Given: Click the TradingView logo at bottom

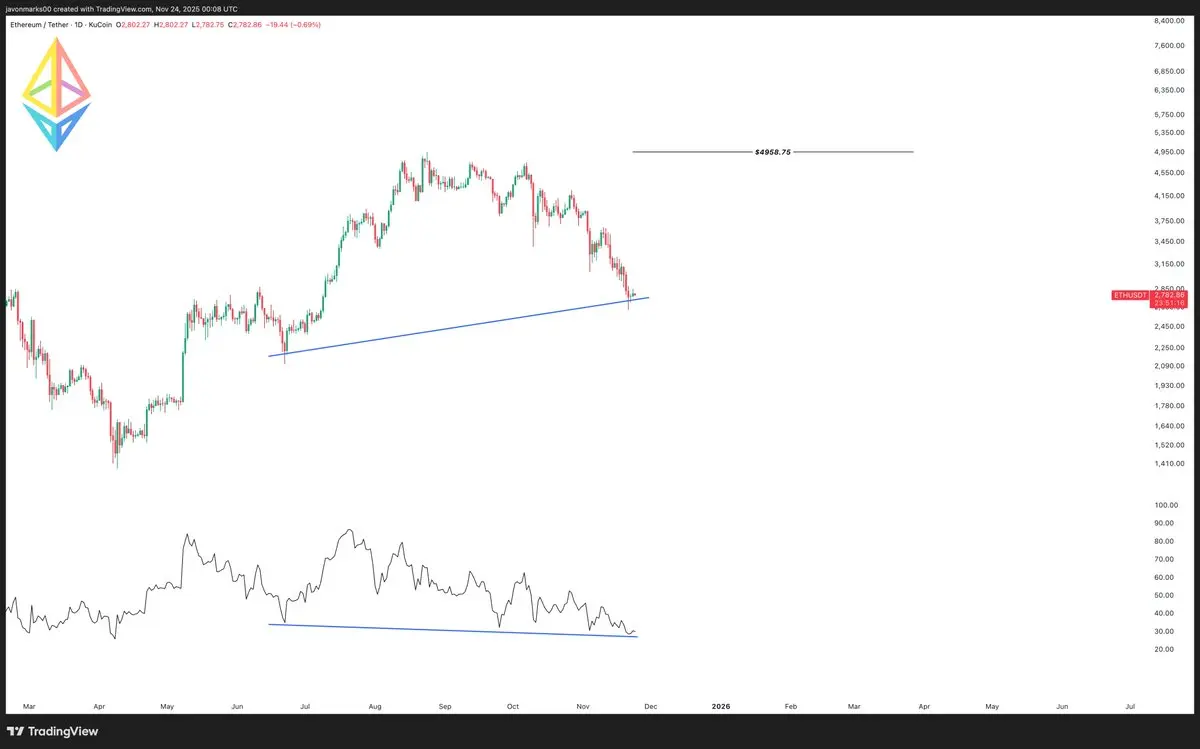Looking at the screenshot, I should (53, 731).
